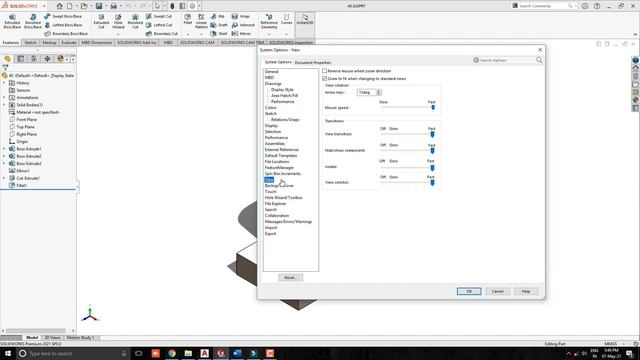Screen dimensions: 640x360
Task: Open the Curves tool
Action: pos(287,19)
